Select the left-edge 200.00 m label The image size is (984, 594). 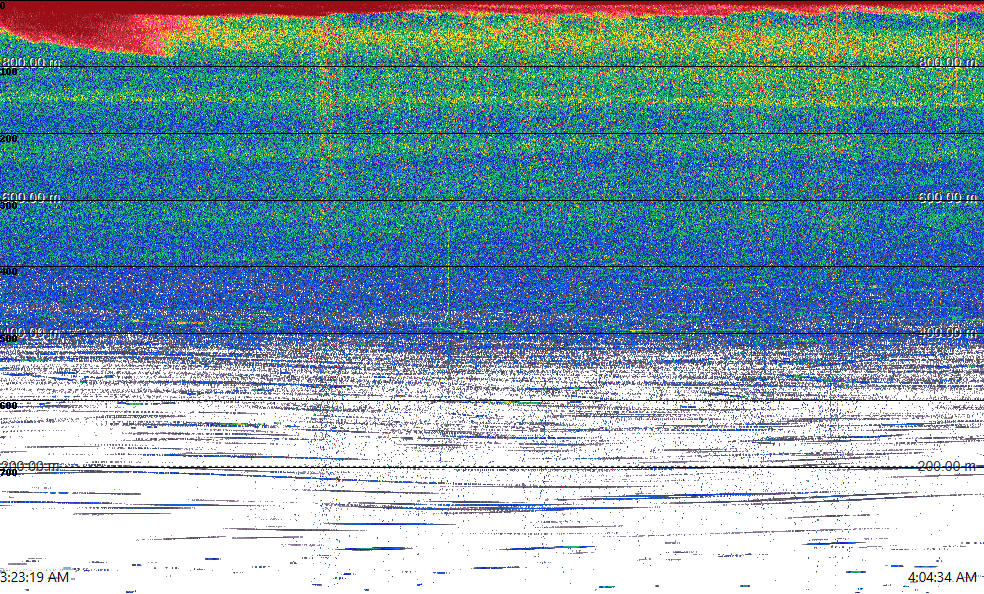pyautogui.click(x=31, y=466)
